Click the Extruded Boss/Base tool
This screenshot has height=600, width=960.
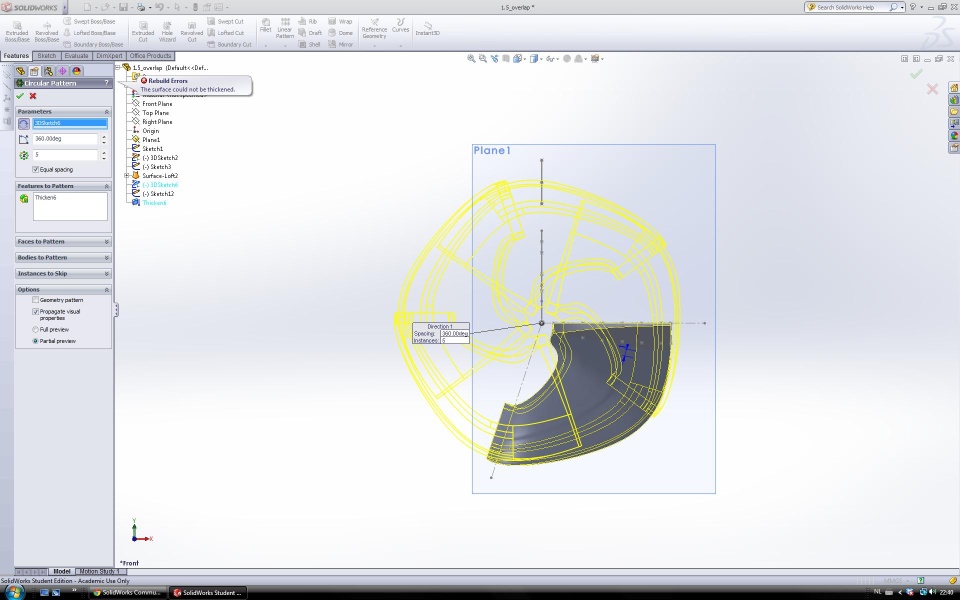coord(17,32)
